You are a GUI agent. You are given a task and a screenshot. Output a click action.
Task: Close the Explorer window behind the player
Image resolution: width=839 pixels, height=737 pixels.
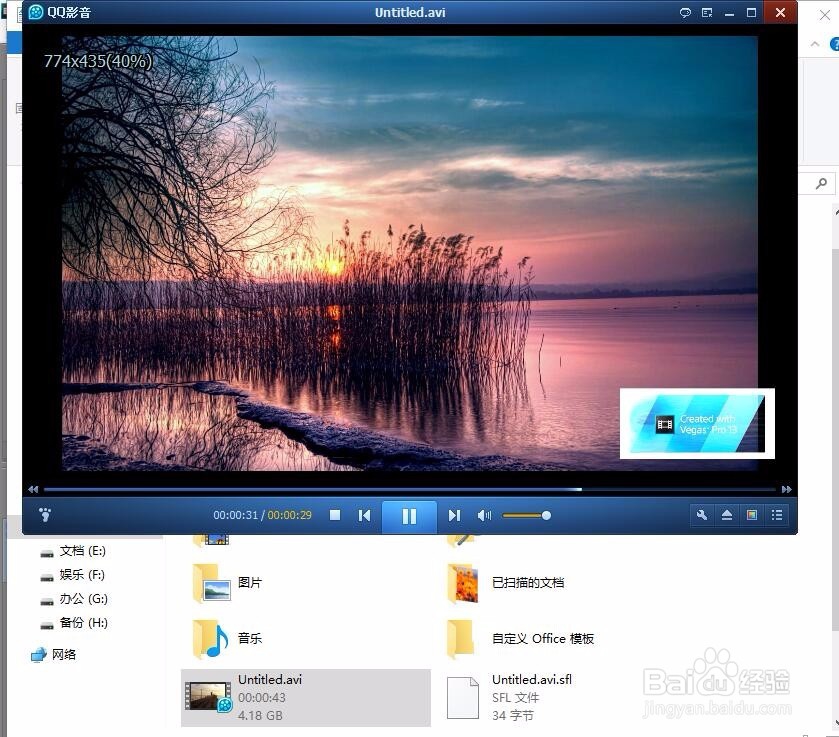click(x=825, y=15)
